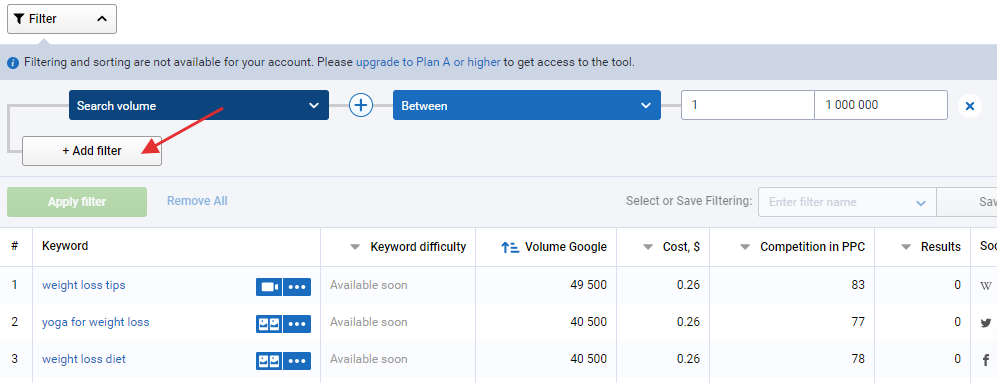Click the Remove All link
Screen dimensions: 997x383
click(x=197, y=201)
